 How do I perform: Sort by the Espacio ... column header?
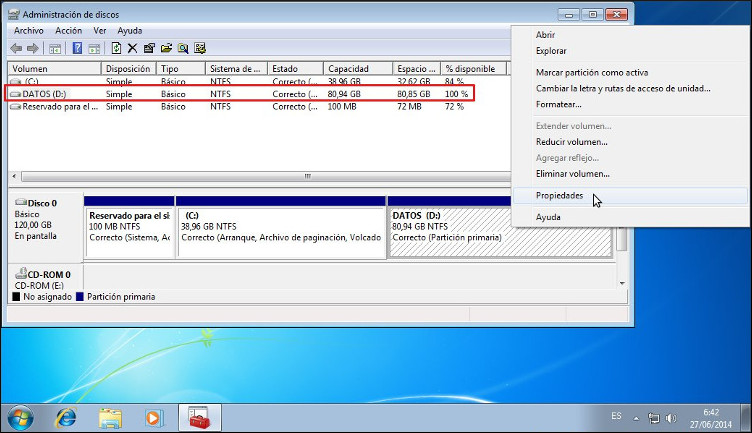tap(416, 69)
